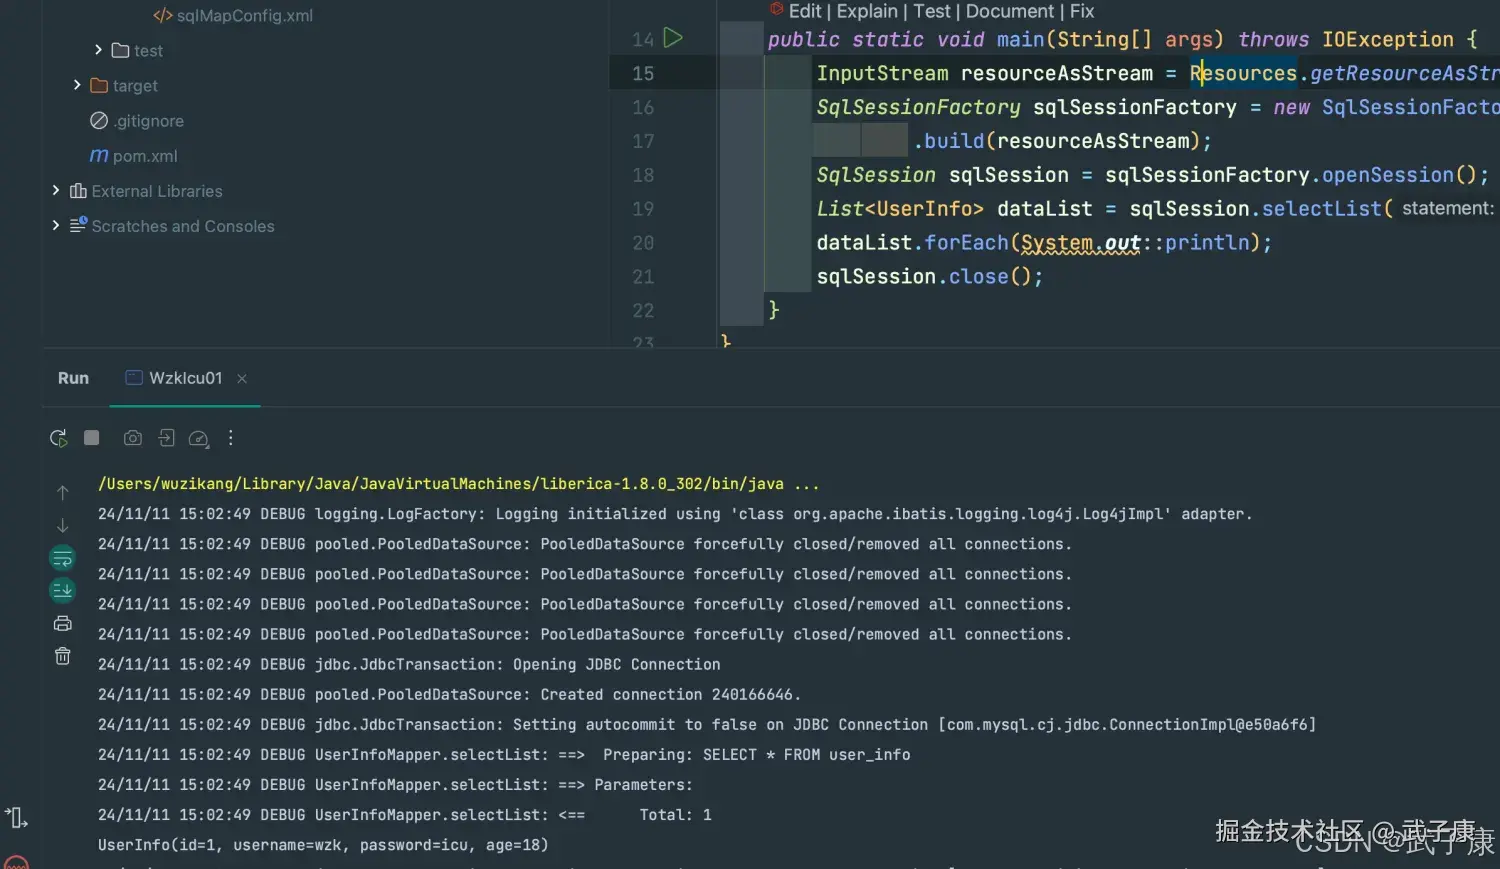The width and height of the screenshot is (1500, 869).
Task: Click the openSession method call
Action: [x=1388, y=175]
